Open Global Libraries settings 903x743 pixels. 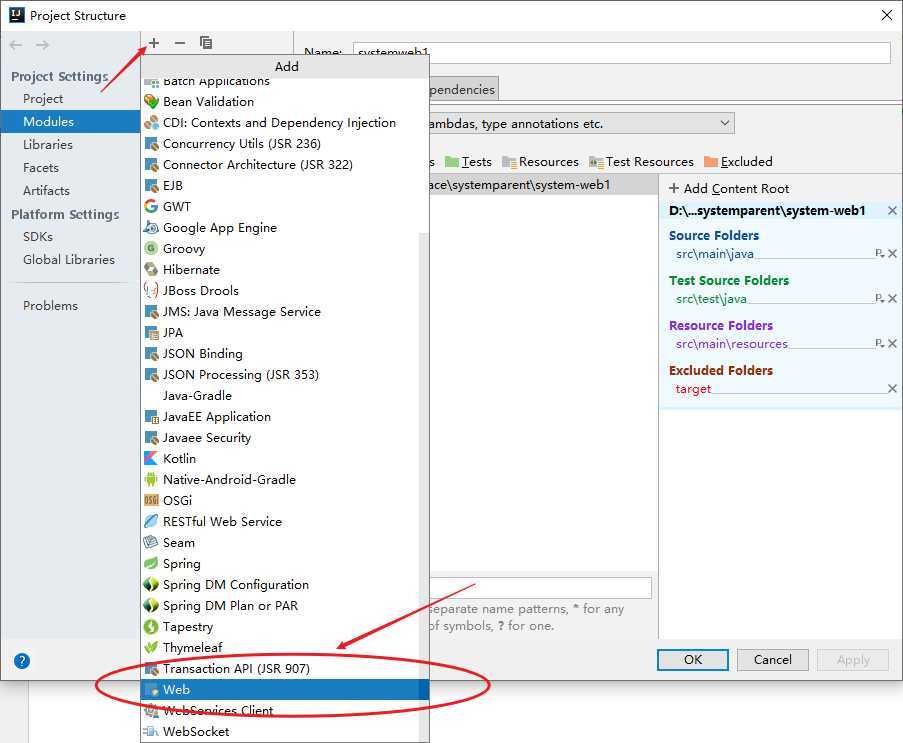point(70,260)
